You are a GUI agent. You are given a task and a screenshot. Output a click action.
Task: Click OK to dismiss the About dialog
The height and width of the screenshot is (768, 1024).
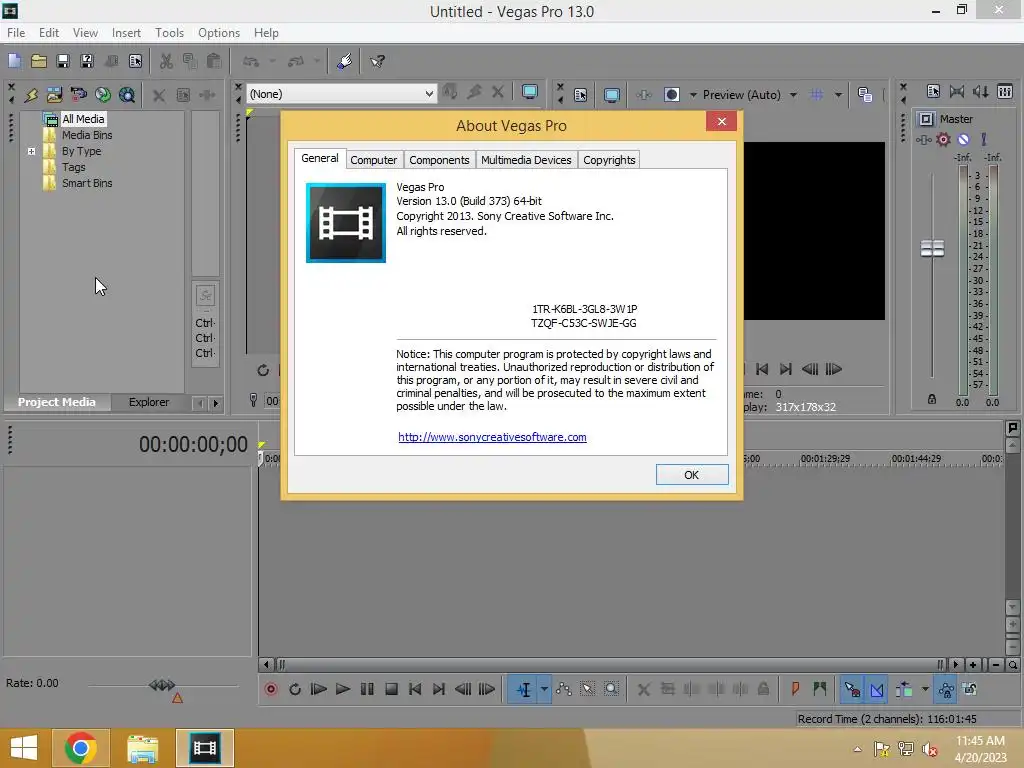692,475
